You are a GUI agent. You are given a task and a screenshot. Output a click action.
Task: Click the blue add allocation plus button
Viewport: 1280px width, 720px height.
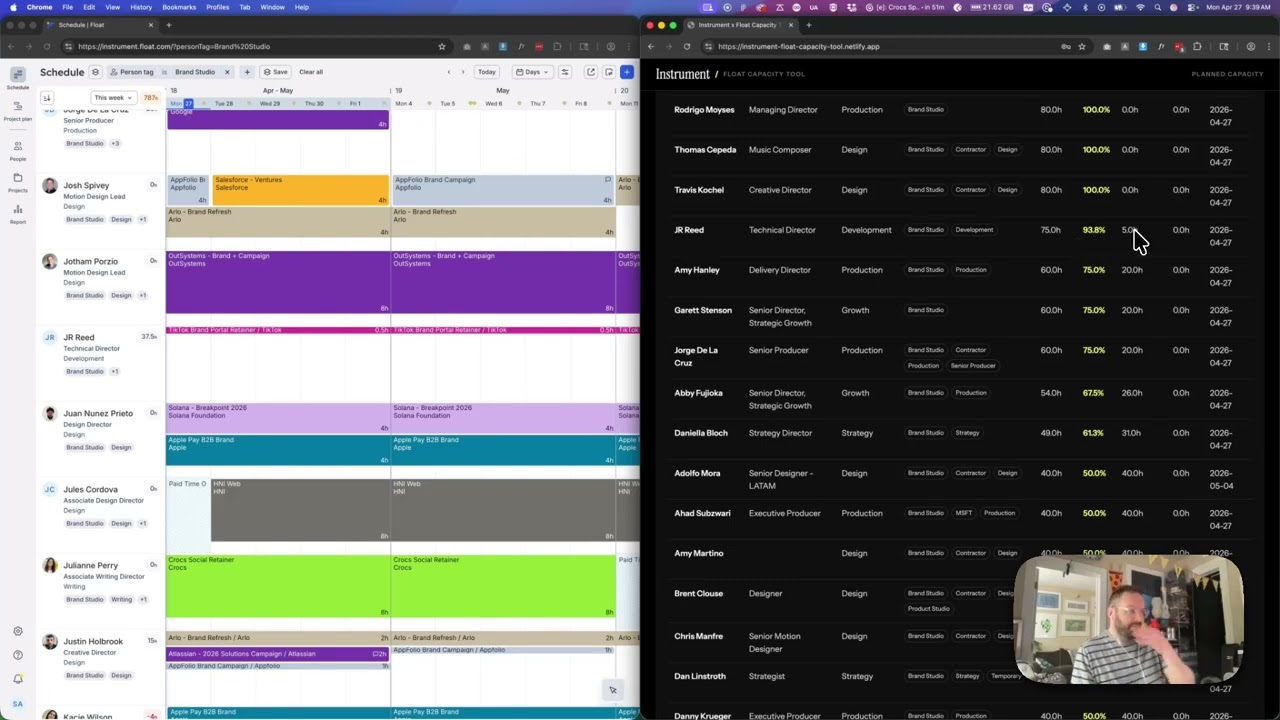[x=627, y=72]
